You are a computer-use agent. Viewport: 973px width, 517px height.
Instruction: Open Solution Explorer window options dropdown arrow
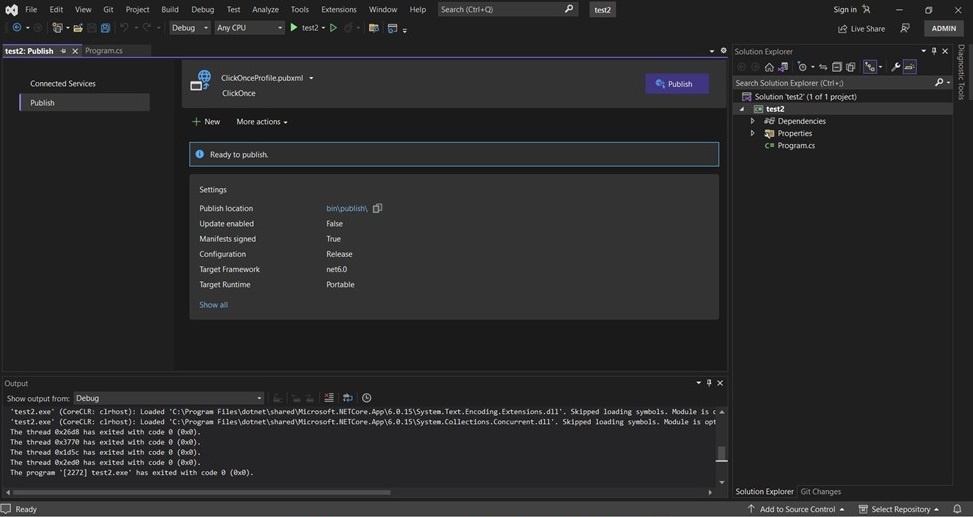pos(923,52)
